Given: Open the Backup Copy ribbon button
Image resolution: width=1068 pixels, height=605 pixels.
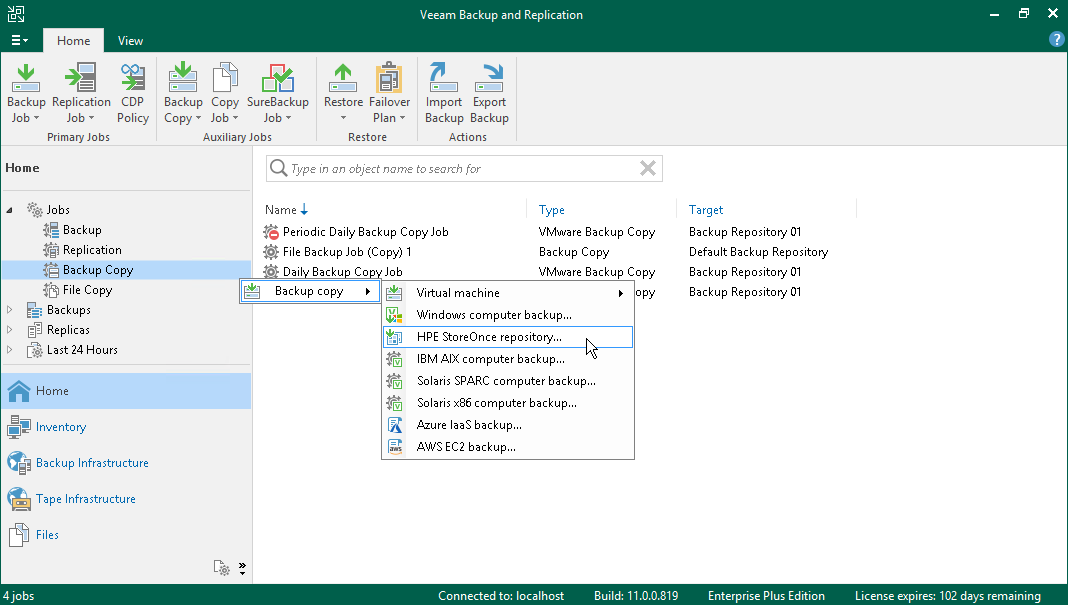Looking at the screenshot, I should [183, 93].
